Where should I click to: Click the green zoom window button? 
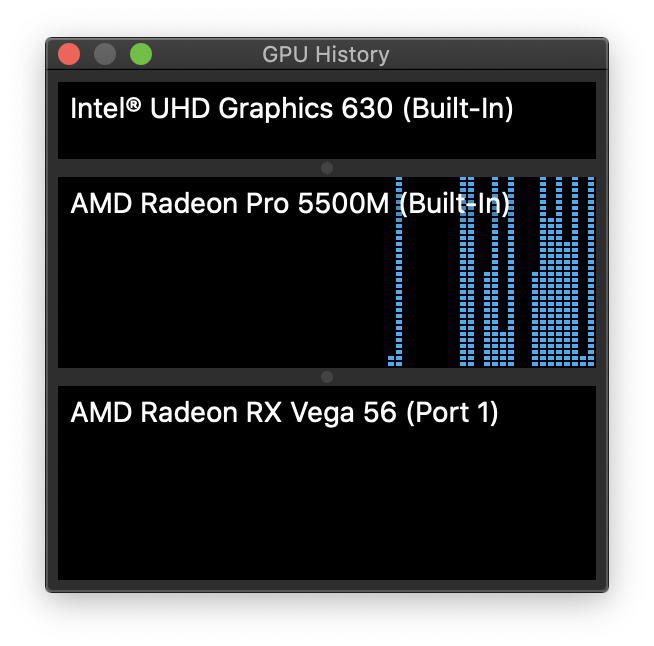click(141, 54)
